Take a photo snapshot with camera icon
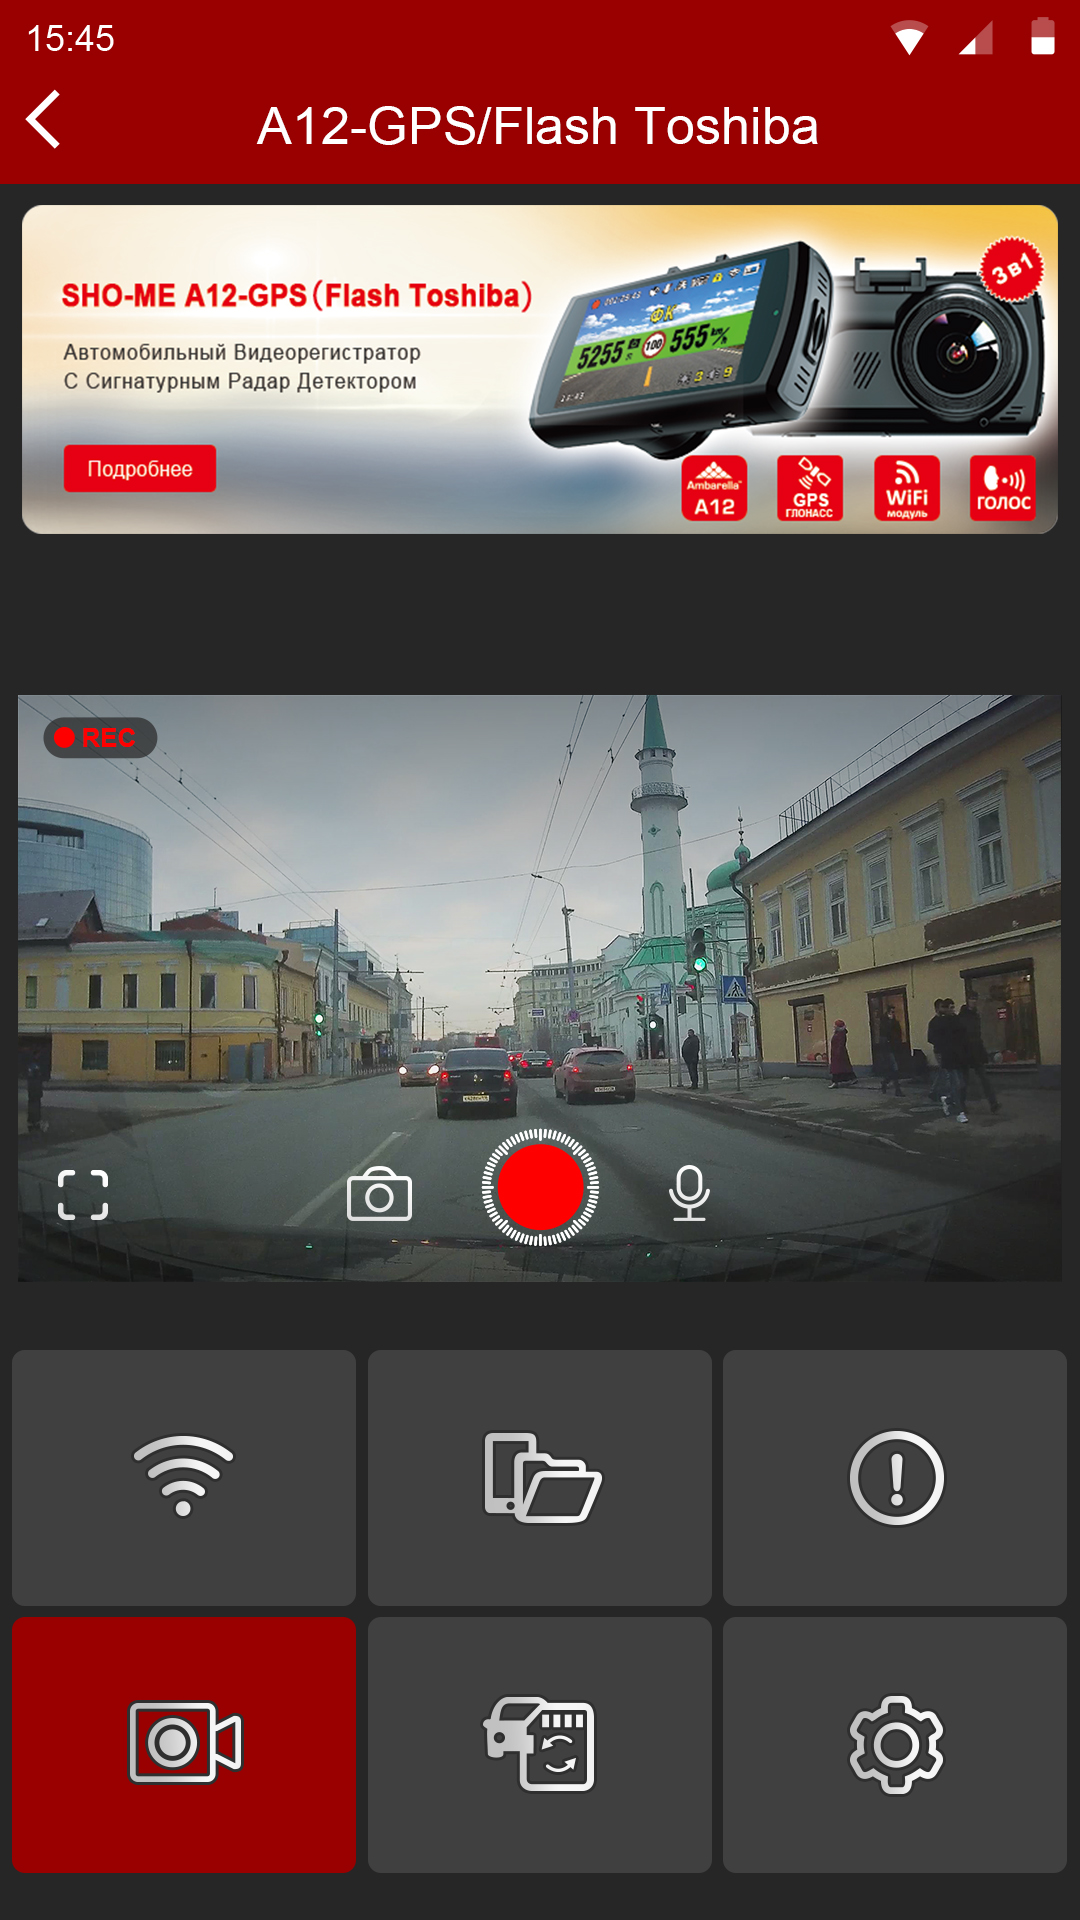This screenshot has height=1920, width=1080. 379,1194
